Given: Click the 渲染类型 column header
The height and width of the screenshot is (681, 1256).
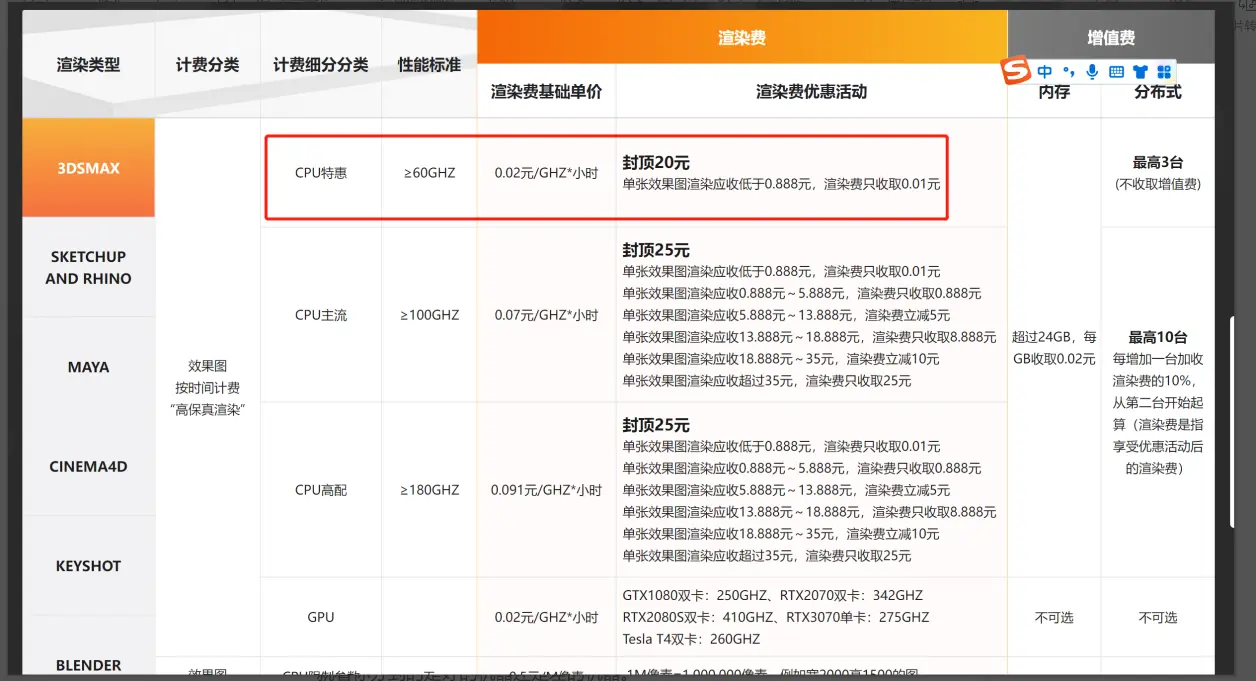Looking at the screenshot, I should point(88,65).
